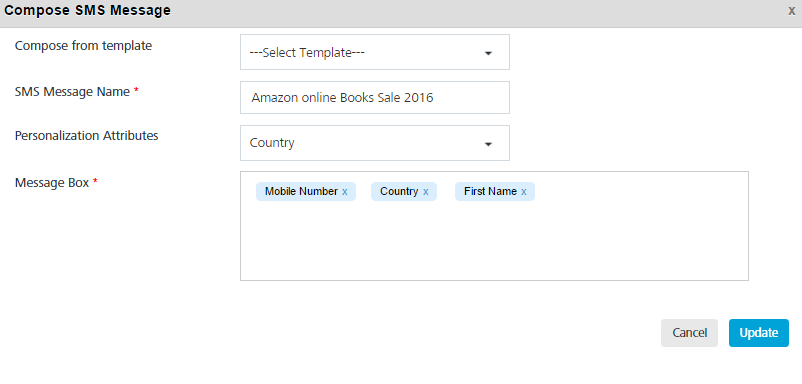The height and width of the screenshot is (384, 802).
Task: Click the Update button
Action: pyautogui.click(x=759, y=333)
